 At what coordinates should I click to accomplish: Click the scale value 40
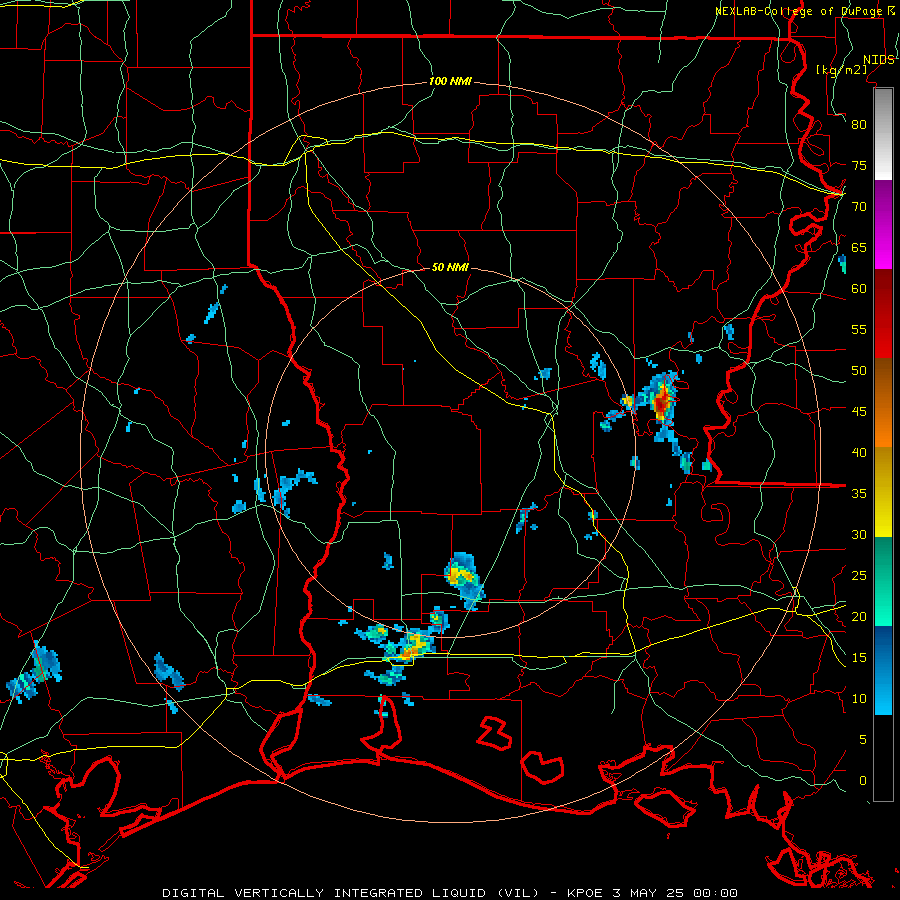[x=859, y=453]
